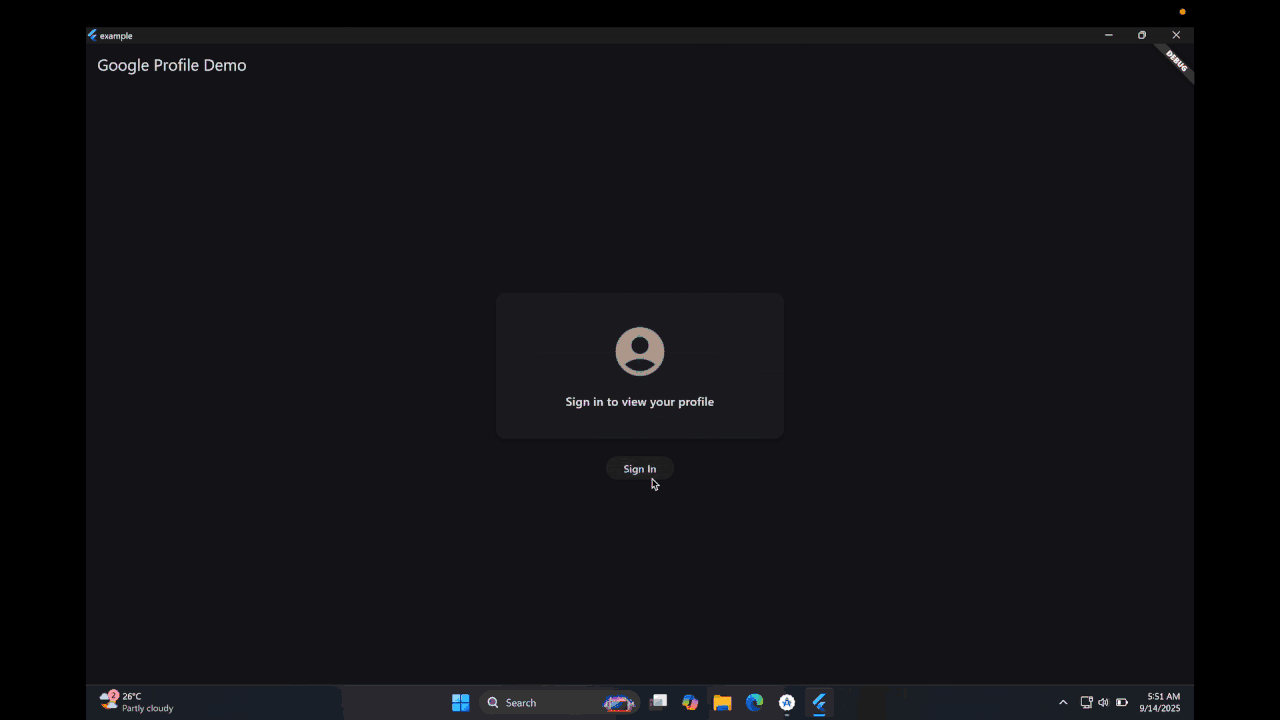Click the taskbar Search box
1280x720 pixels.
coord(559,702)
